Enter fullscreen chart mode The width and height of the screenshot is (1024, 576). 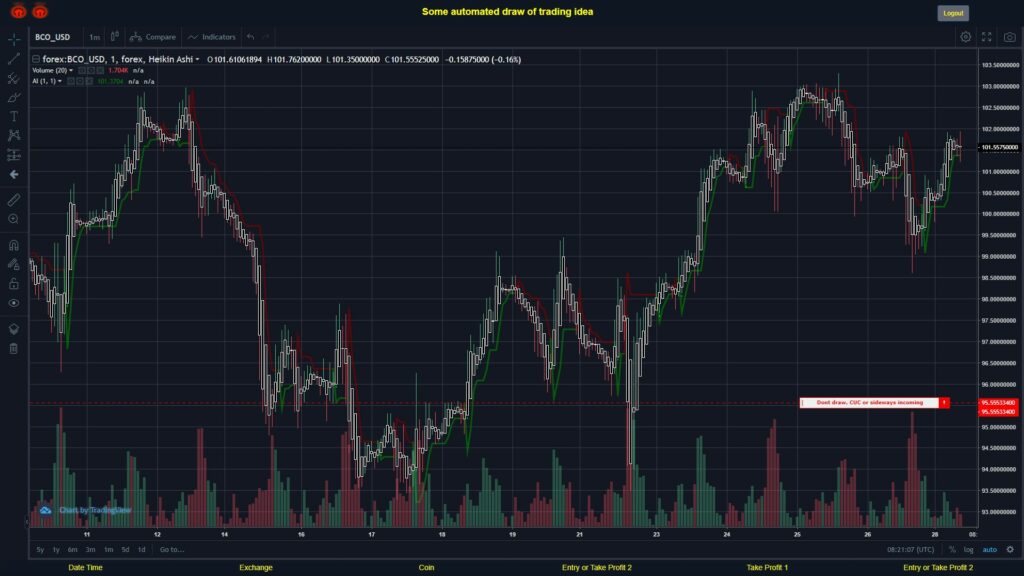[x=987, y=37]
